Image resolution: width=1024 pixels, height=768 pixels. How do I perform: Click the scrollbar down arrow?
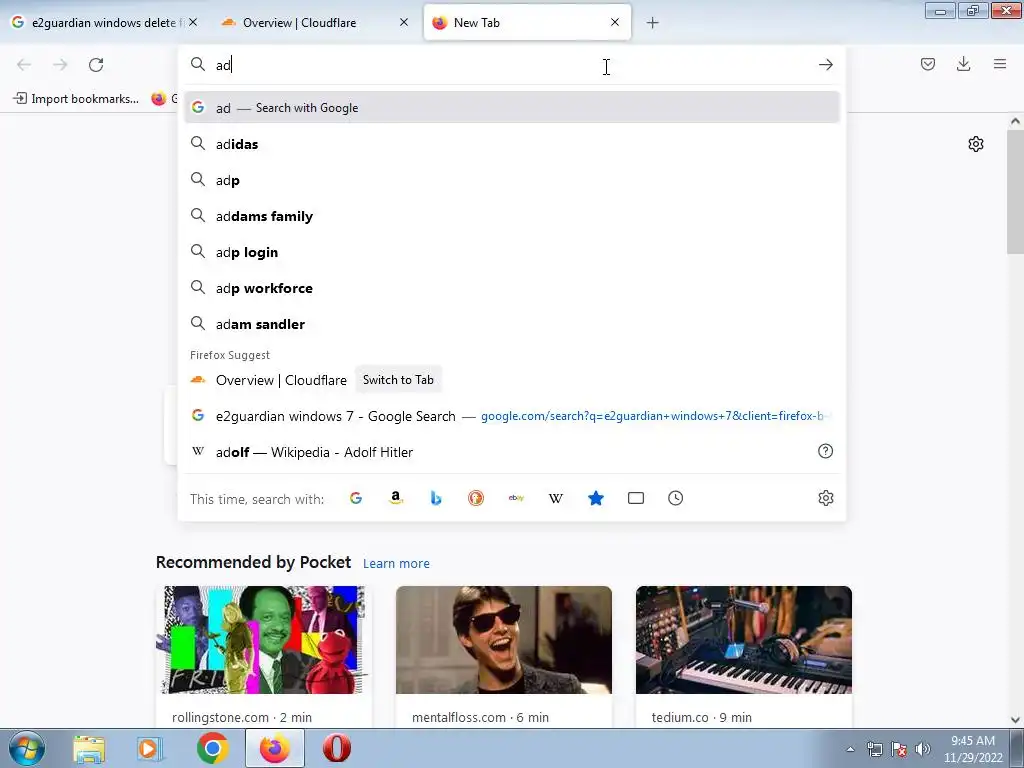point(1015,720)
